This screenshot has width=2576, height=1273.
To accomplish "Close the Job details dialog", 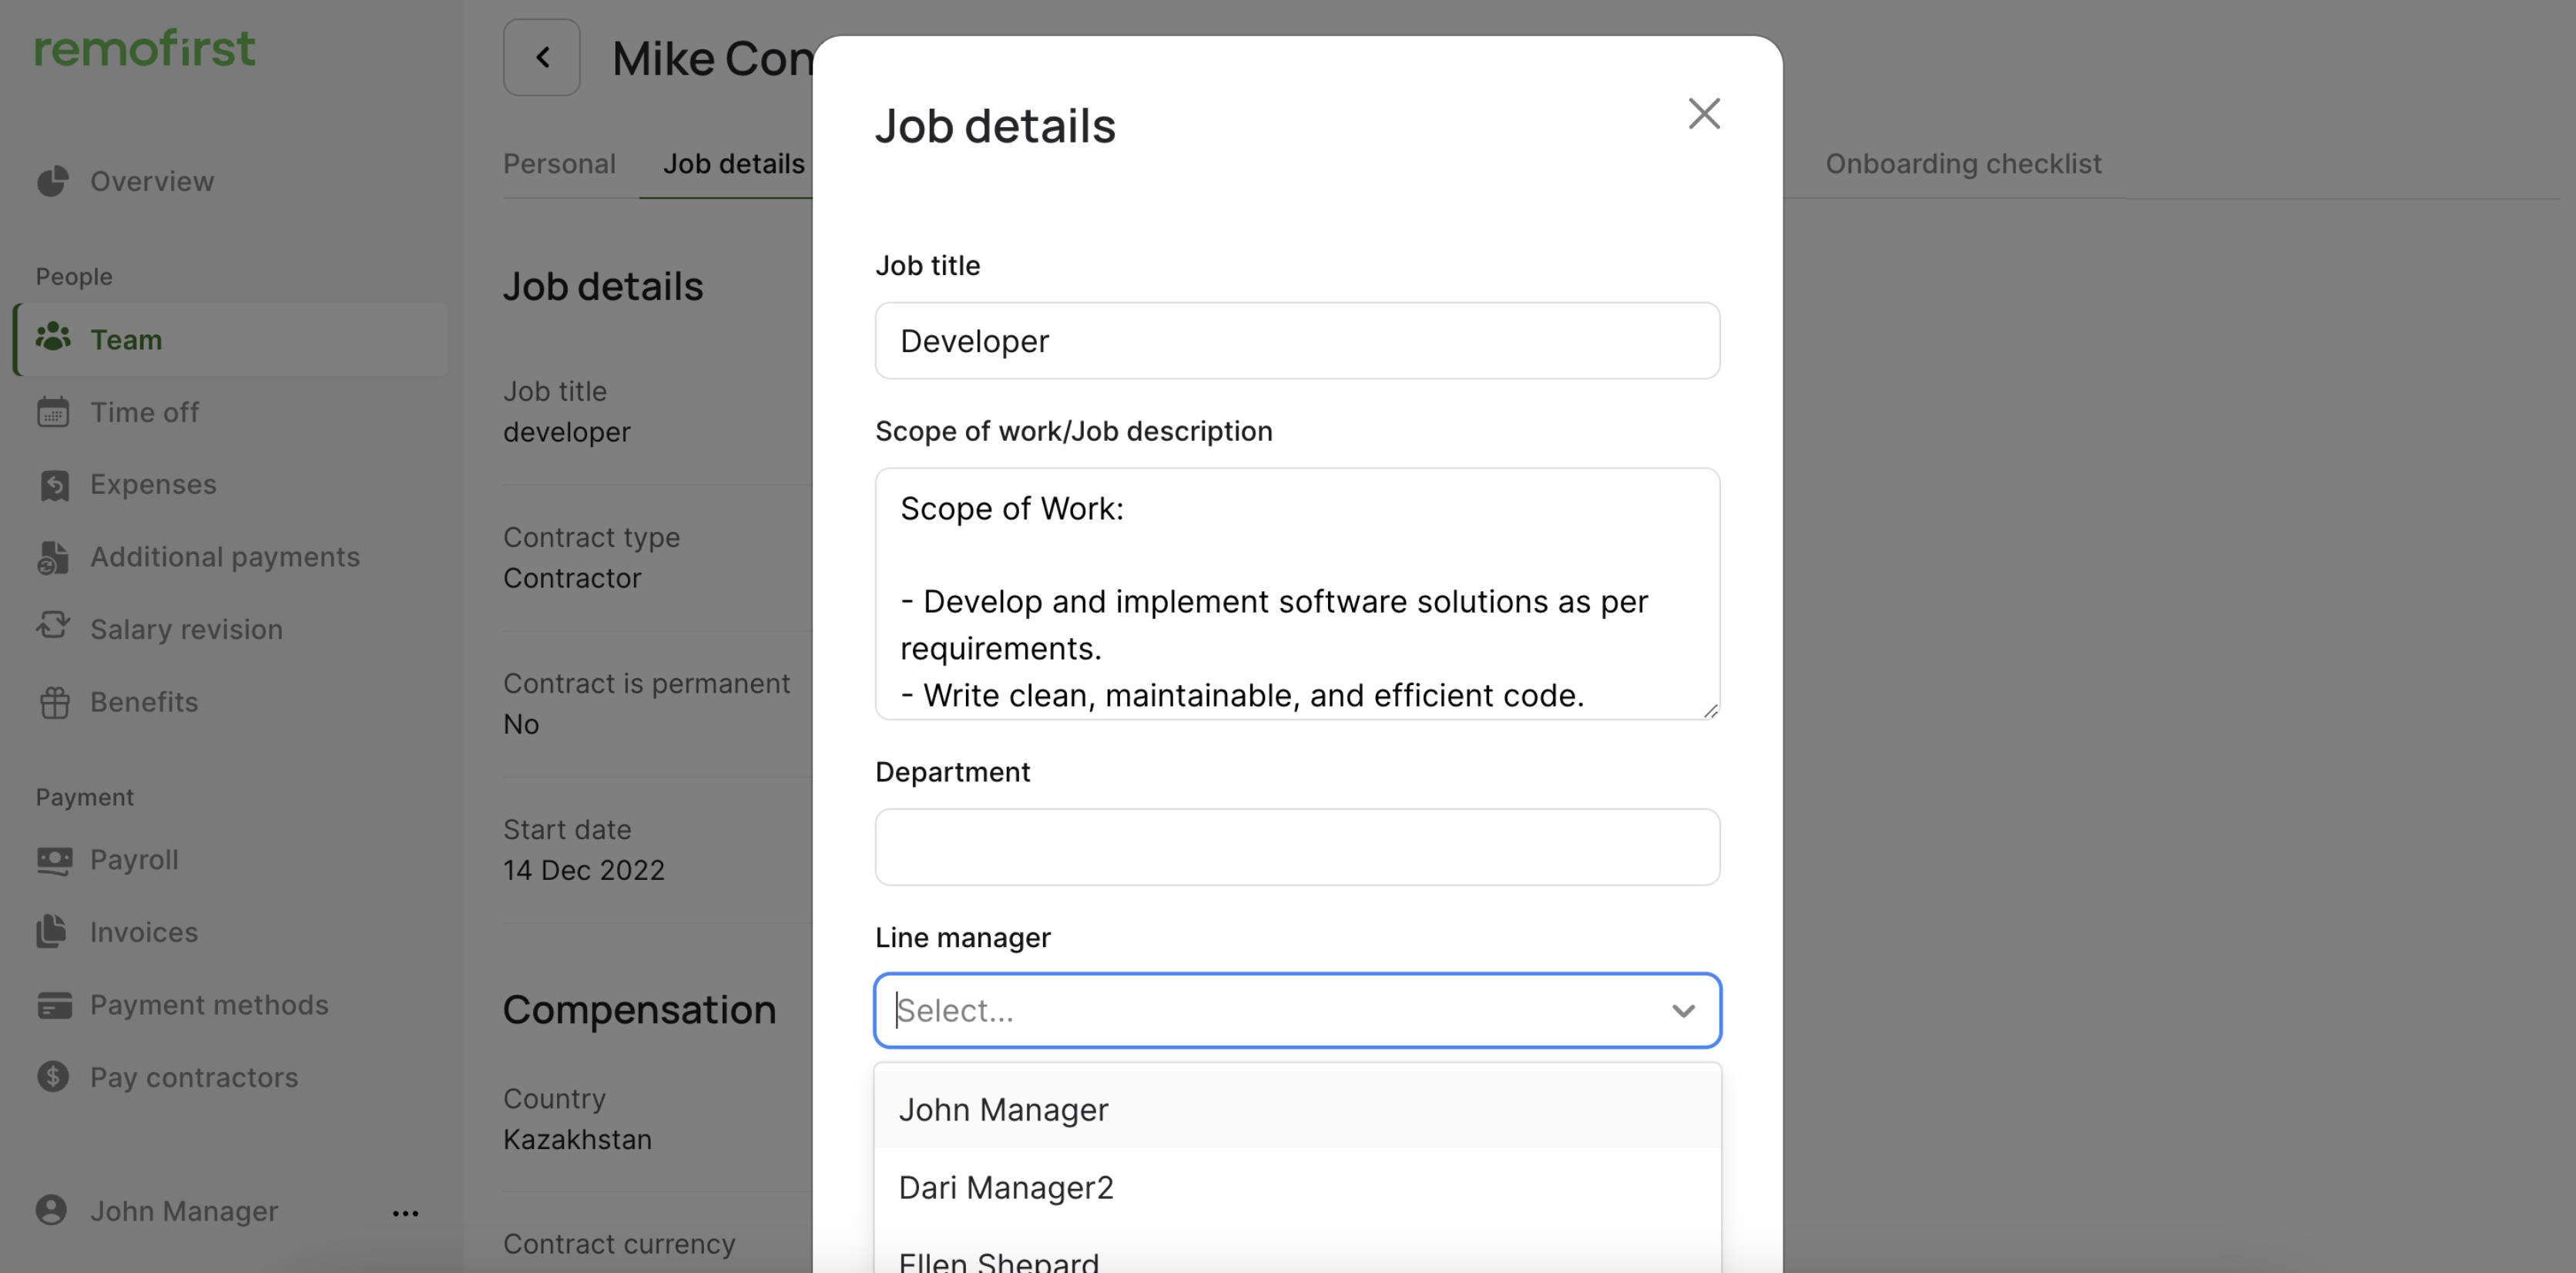I will tap(1704, 114).
